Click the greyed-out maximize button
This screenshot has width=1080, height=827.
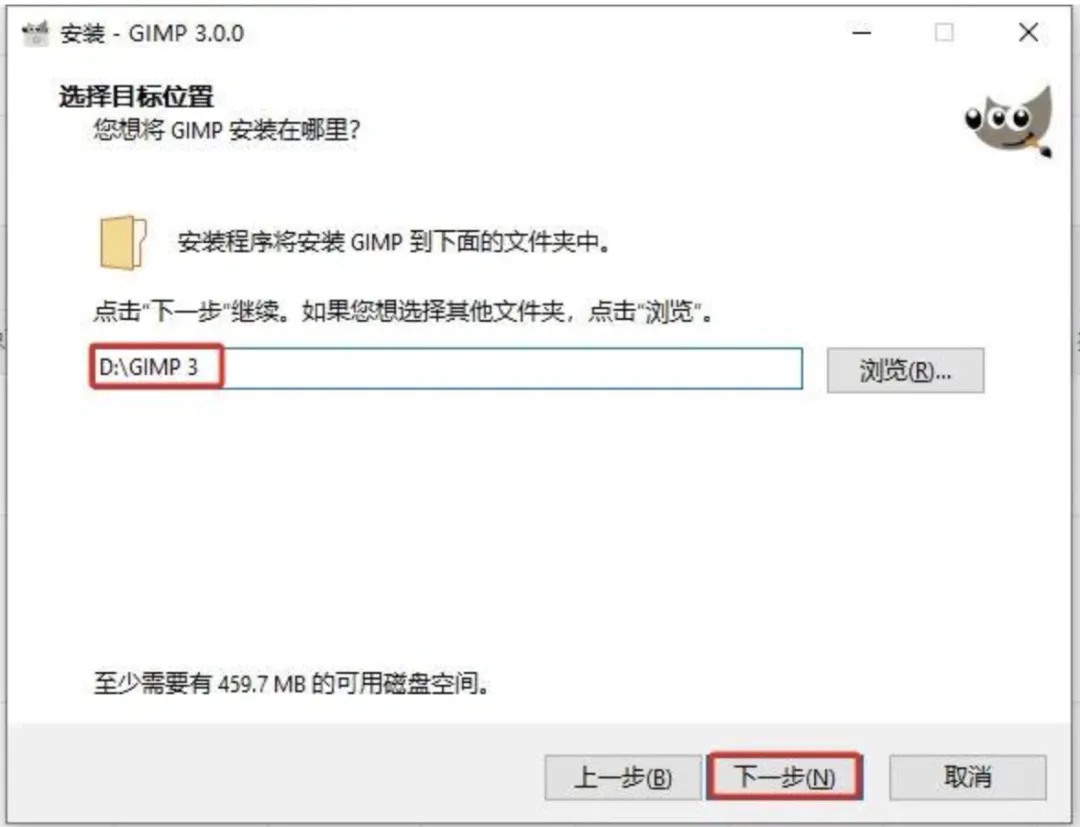click(944, 32)
